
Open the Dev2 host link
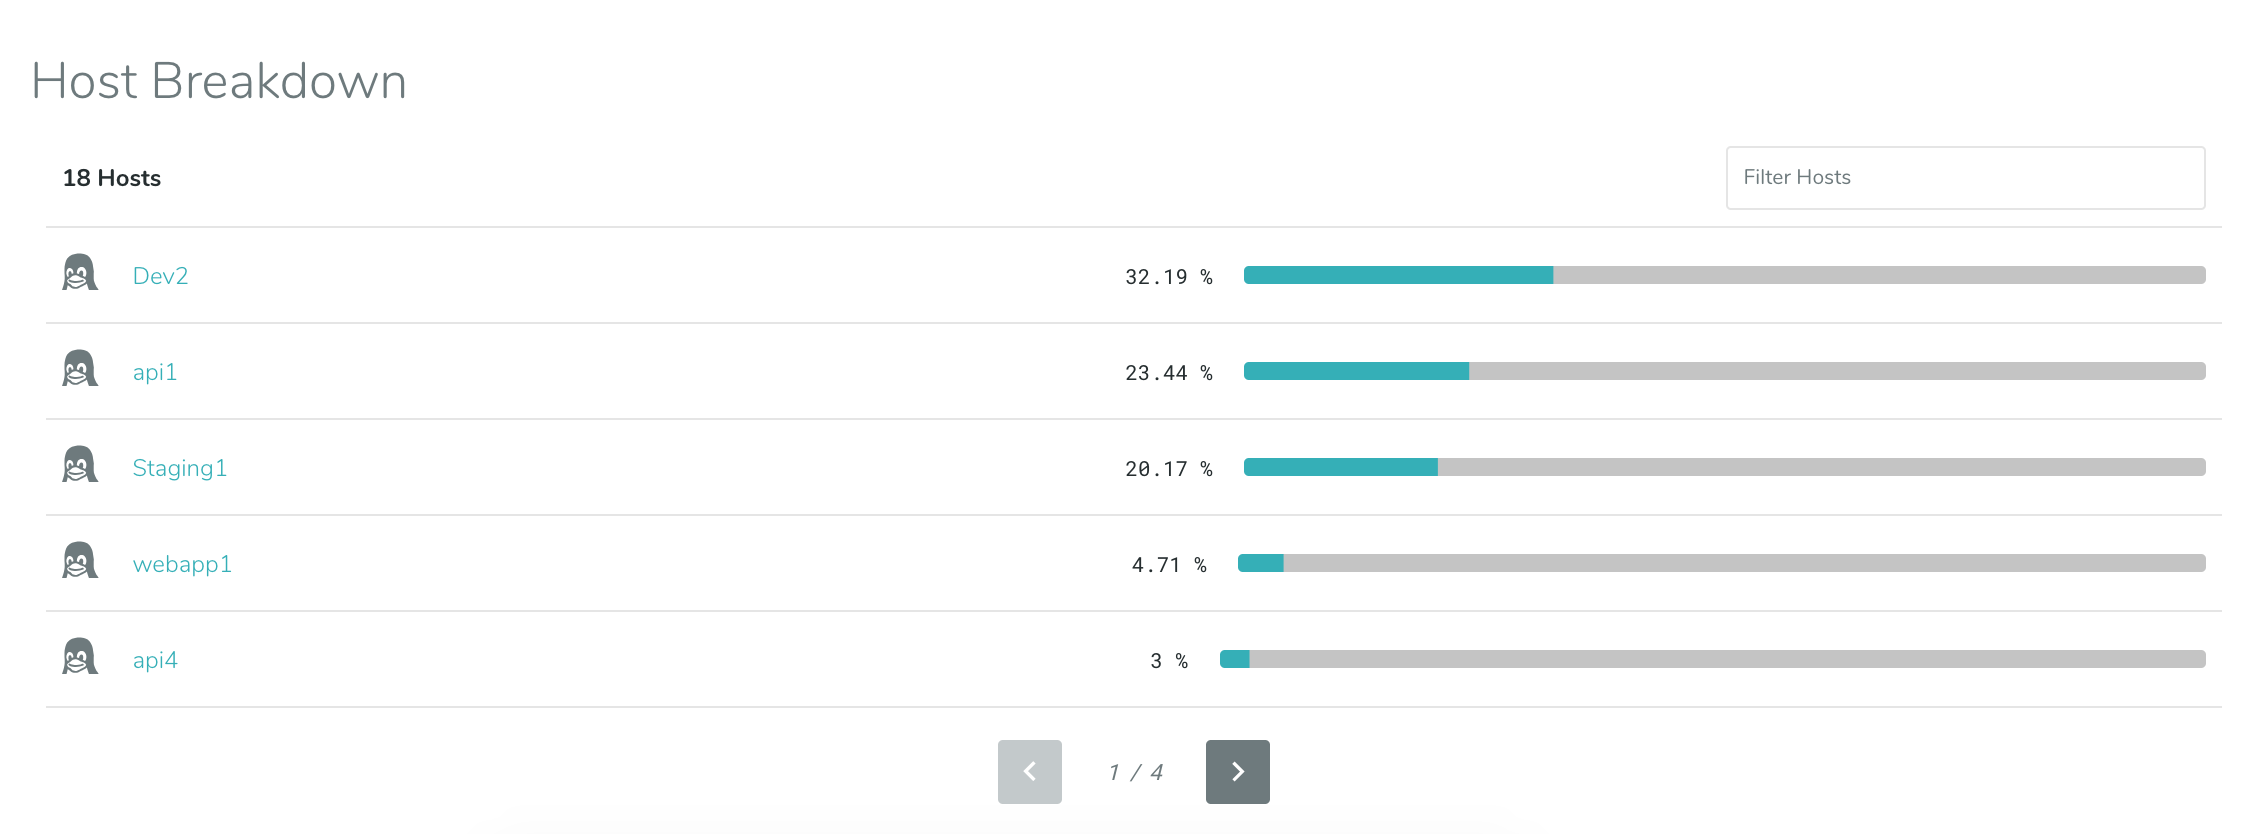[160, 276]
